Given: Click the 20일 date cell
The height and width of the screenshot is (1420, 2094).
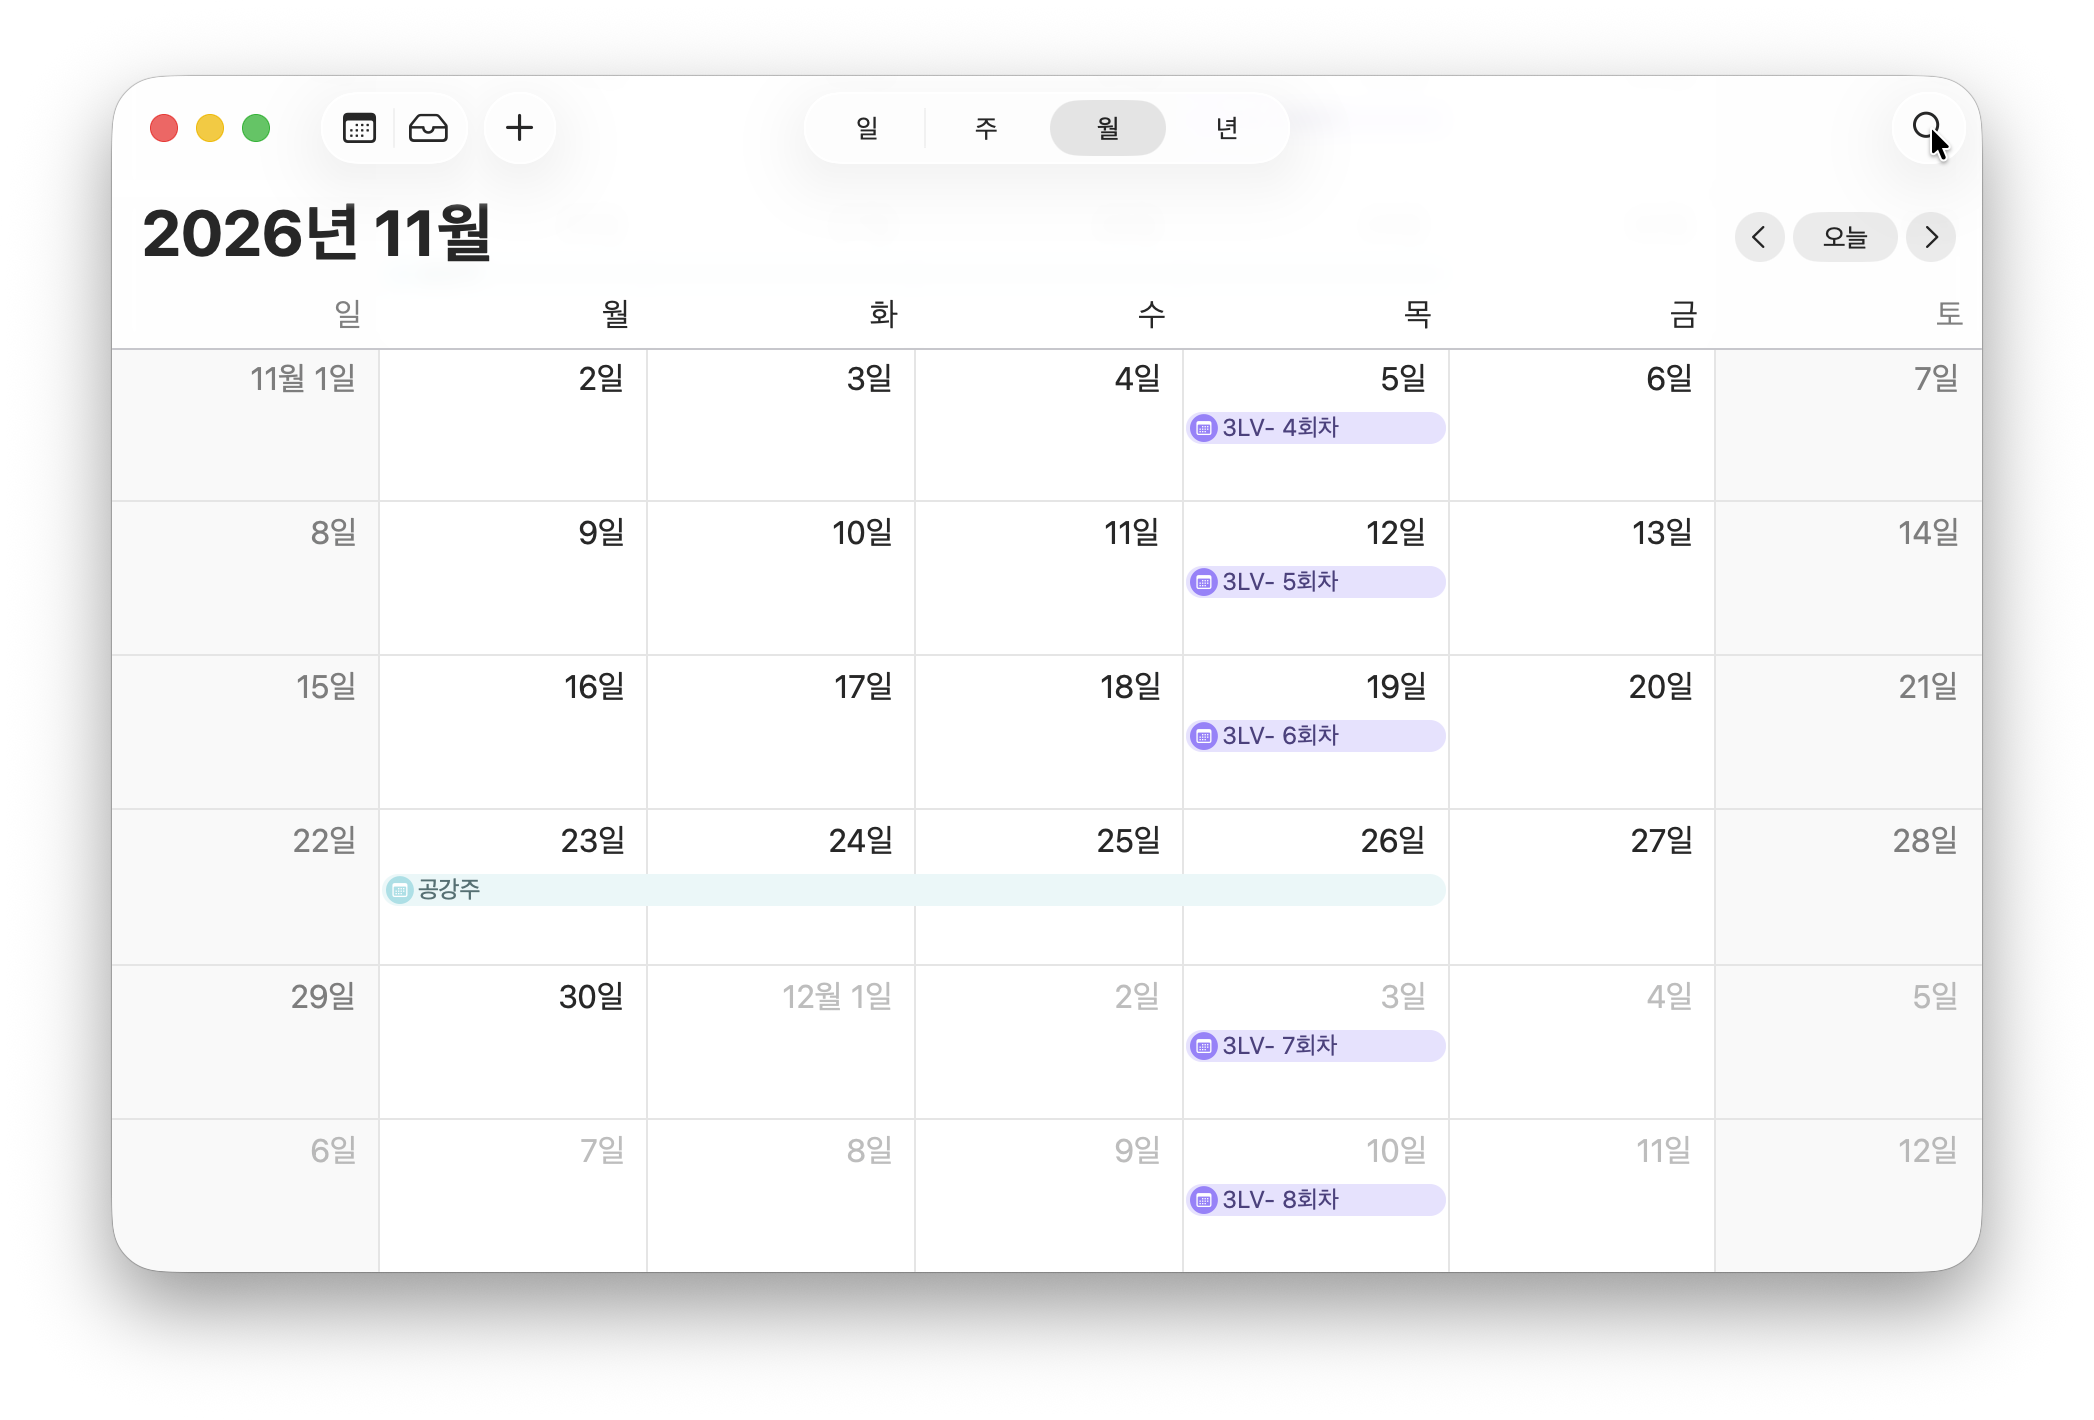Looking at the screenshot, I should click(1582, 732).
